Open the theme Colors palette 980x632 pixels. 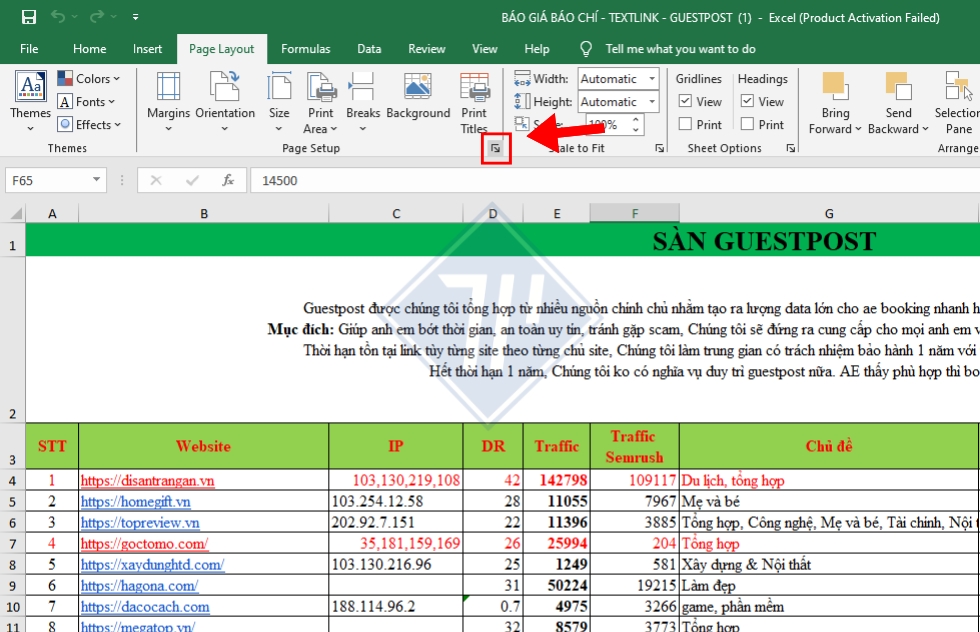point(89,78)
